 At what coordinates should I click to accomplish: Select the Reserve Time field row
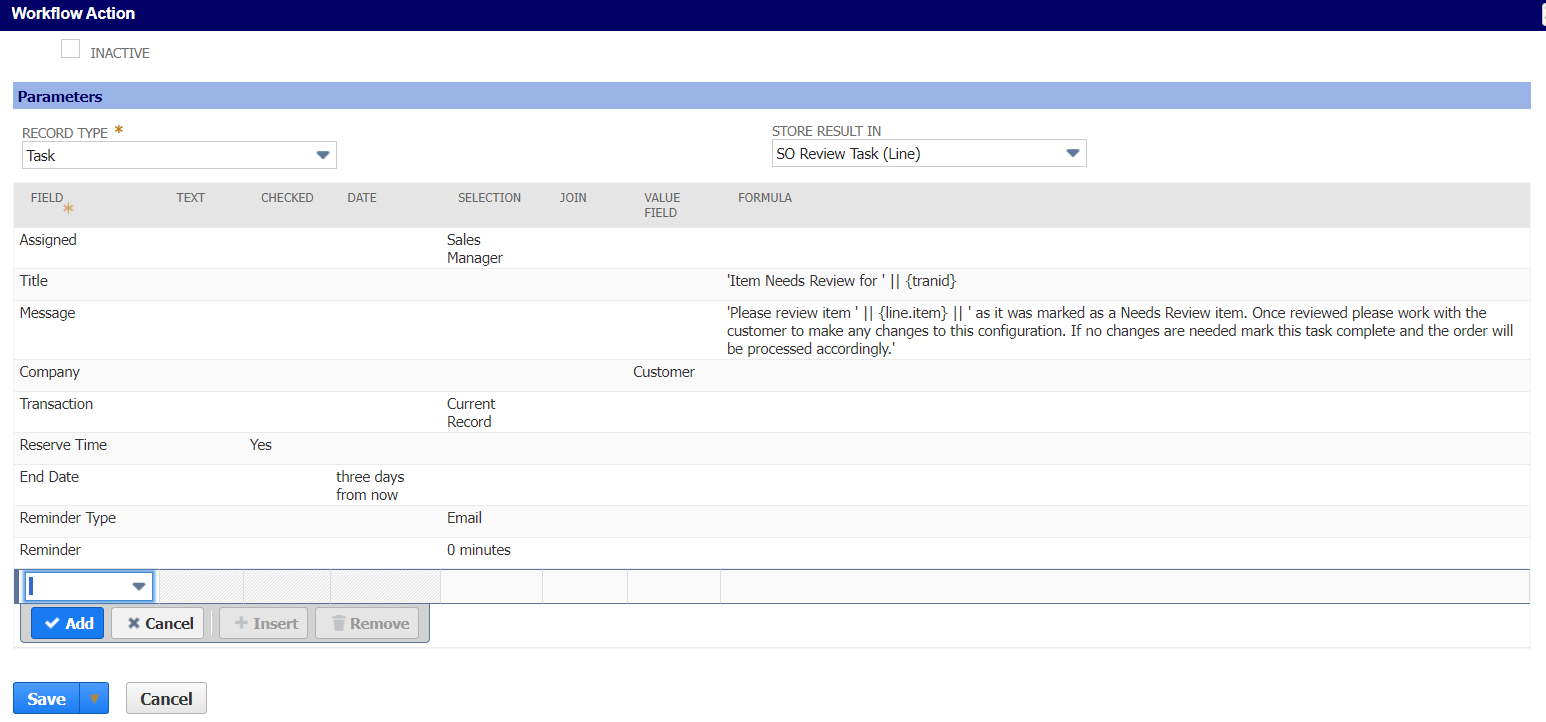772,448
